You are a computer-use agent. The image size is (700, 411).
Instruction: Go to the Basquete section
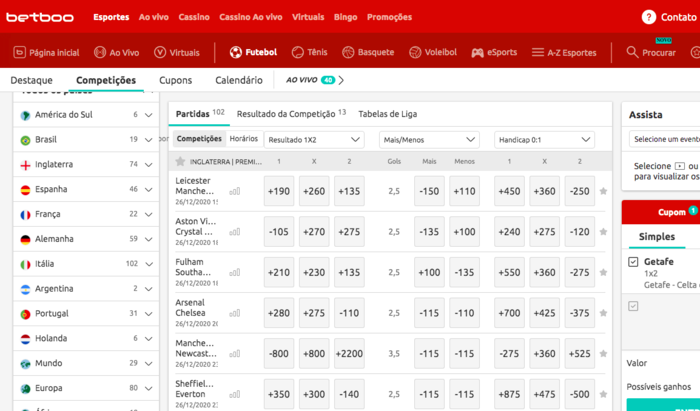348,52
